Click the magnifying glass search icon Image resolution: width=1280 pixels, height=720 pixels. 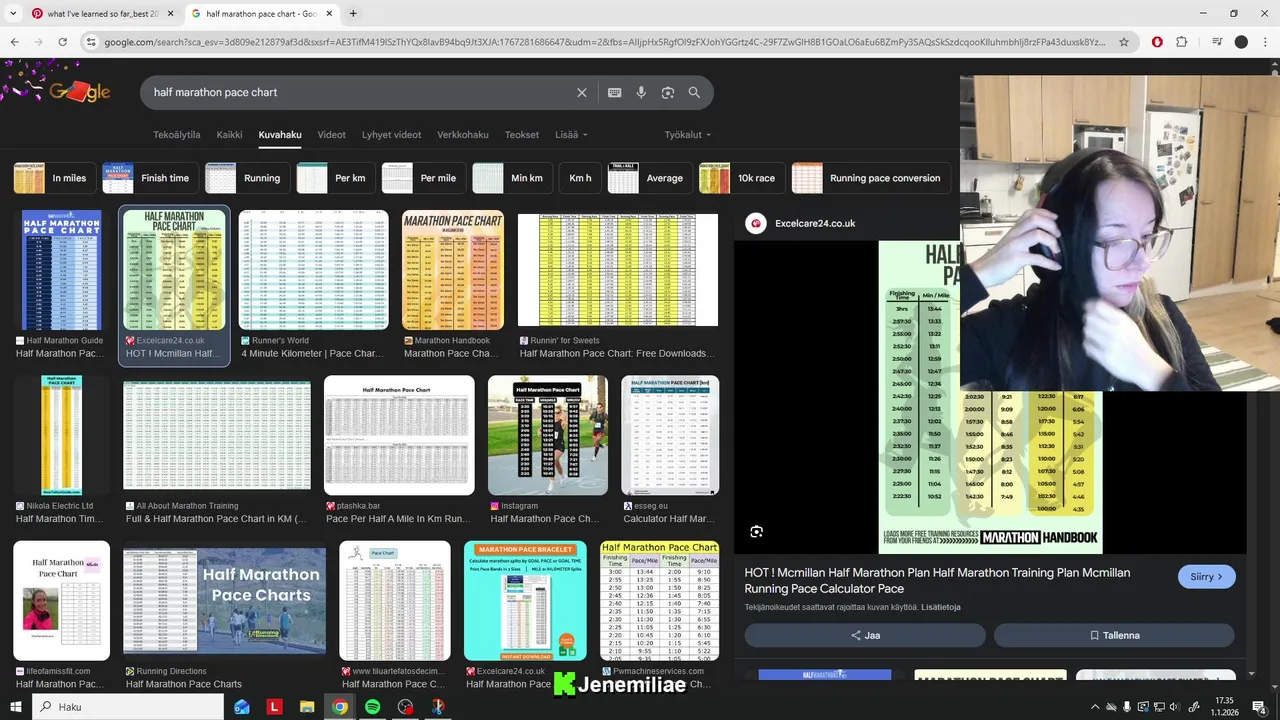[x=694, y=92]
